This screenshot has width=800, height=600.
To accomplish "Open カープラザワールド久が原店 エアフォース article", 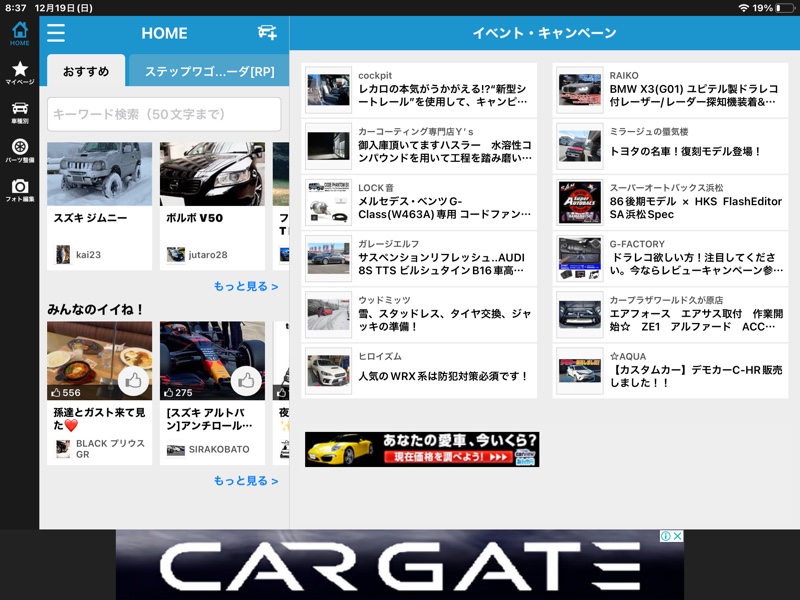I will [x=670, y=314].
